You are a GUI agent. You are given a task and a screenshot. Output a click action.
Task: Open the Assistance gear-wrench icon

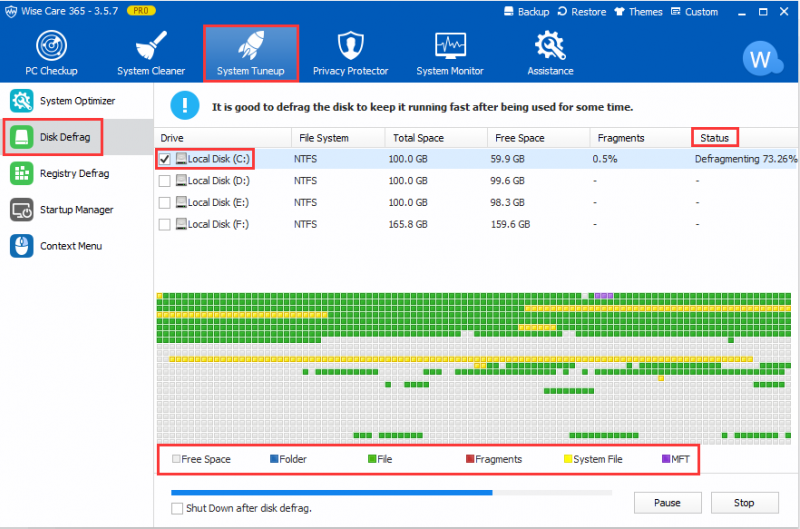click(550, 45)
